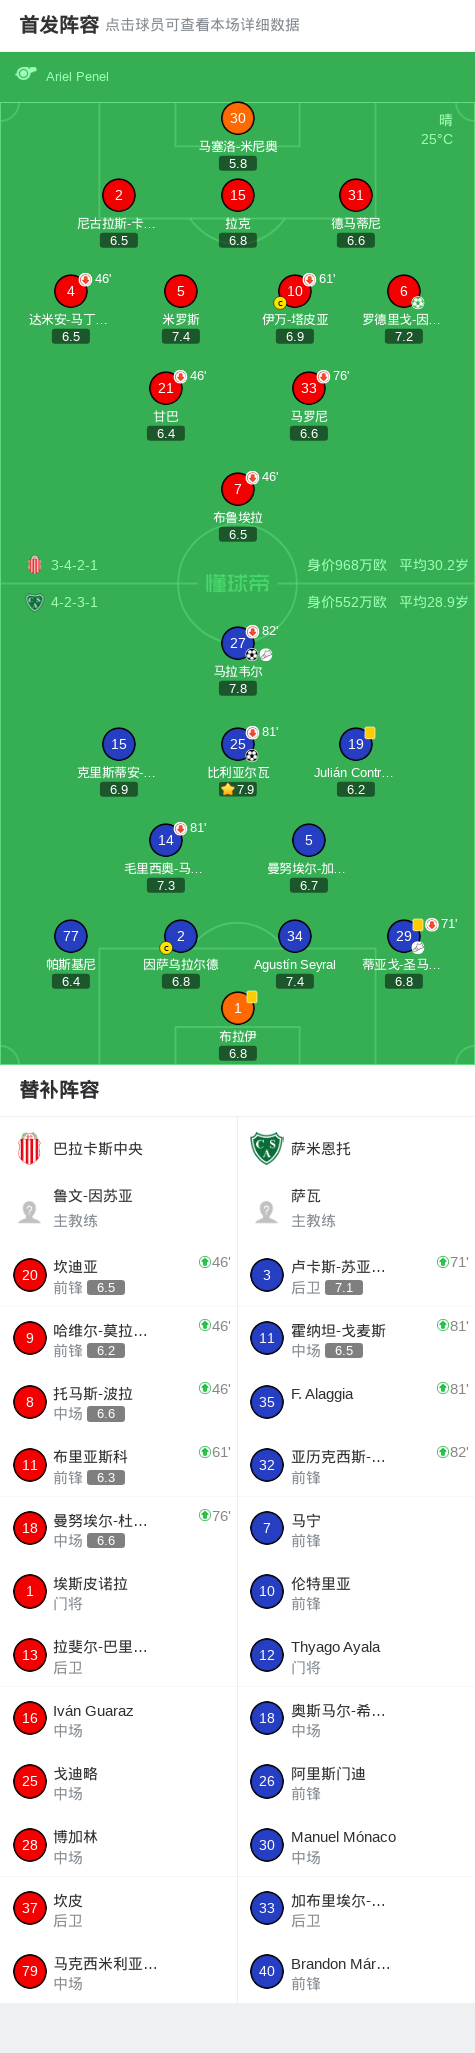
Task: Select blue player circle 27 马拉韦尔
Action: pos(238,643)
